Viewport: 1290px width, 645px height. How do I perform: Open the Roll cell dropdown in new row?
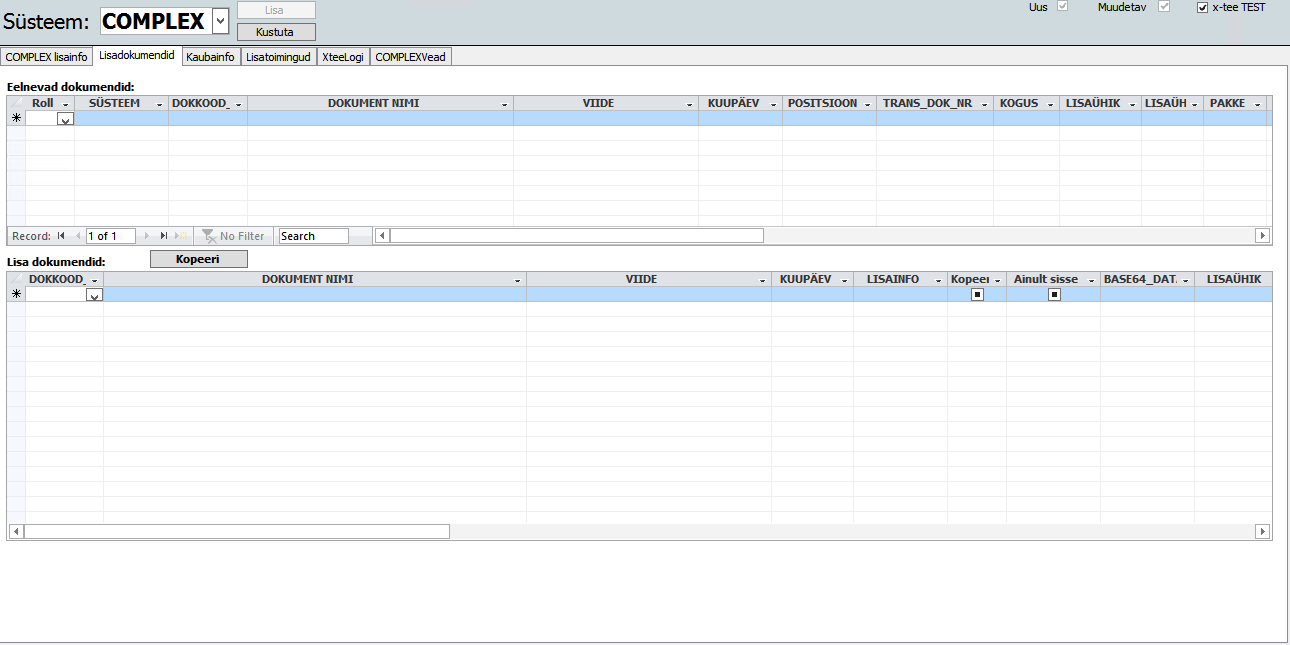point(65,119)
